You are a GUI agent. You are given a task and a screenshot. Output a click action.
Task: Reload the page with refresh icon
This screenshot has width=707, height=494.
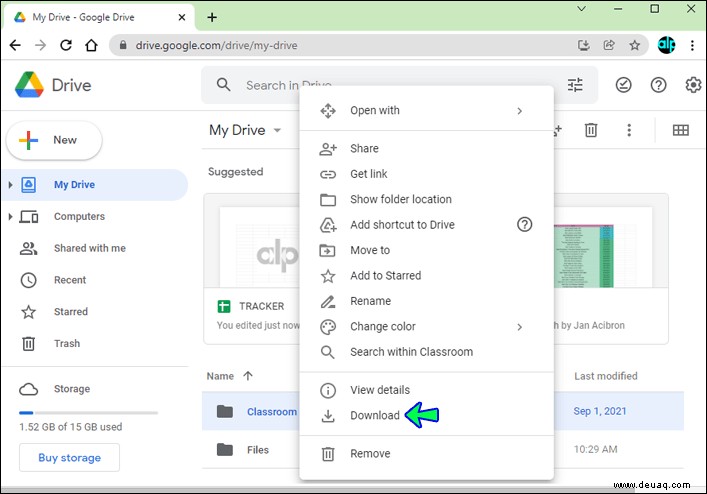click(66, 45)
